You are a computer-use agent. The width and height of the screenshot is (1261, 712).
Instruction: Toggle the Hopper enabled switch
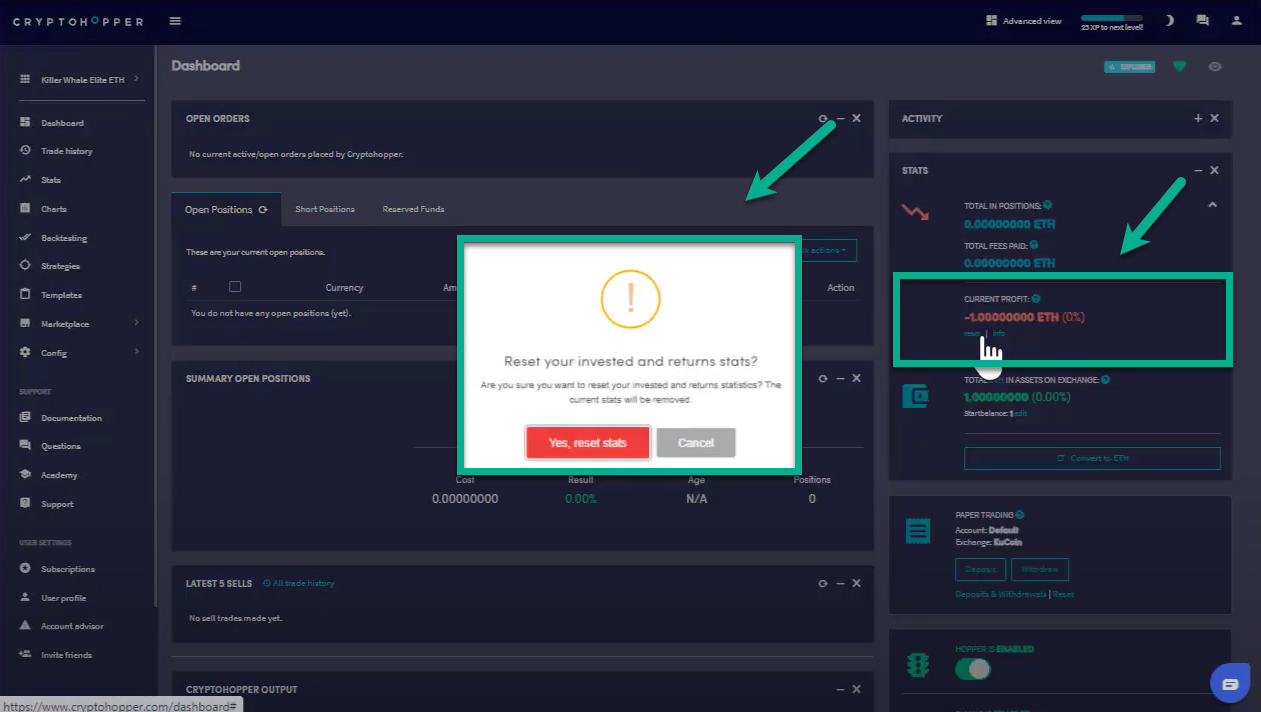click(972, 669)
